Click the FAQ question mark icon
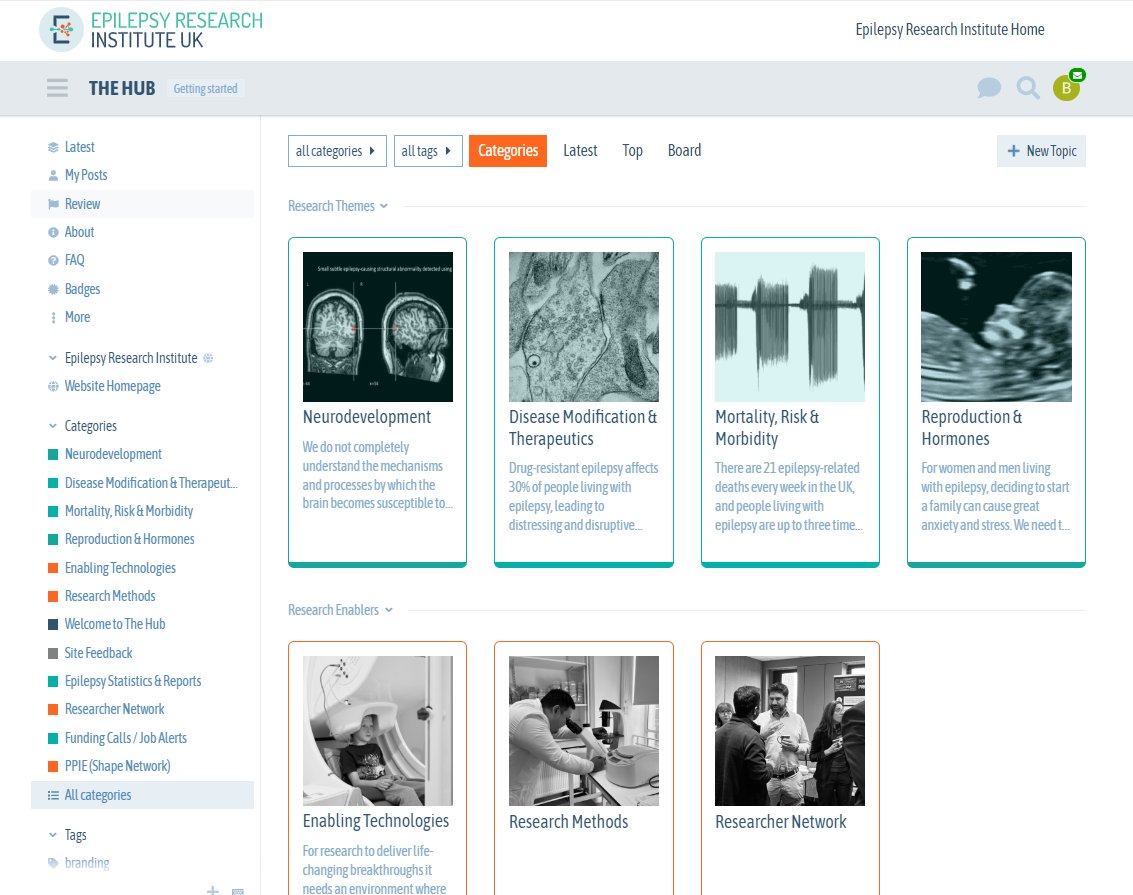The width and height of the screenshot is (1133, 895). click(x=53, y=261)
